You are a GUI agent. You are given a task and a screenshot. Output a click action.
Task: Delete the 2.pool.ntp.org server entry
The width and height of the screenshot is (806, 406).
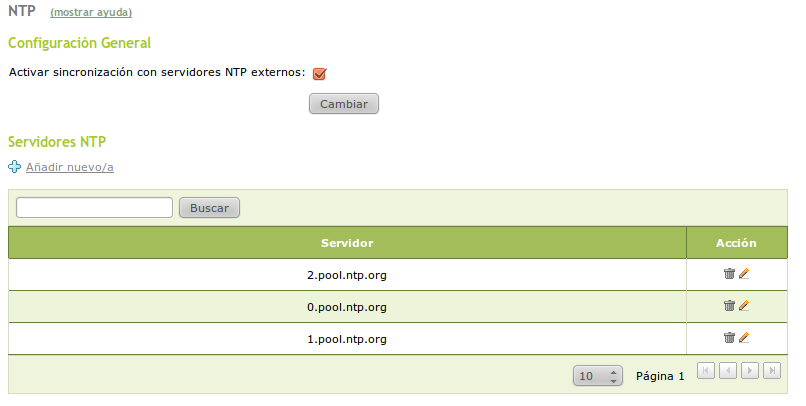pyautogui.click(x=729, y=273)
